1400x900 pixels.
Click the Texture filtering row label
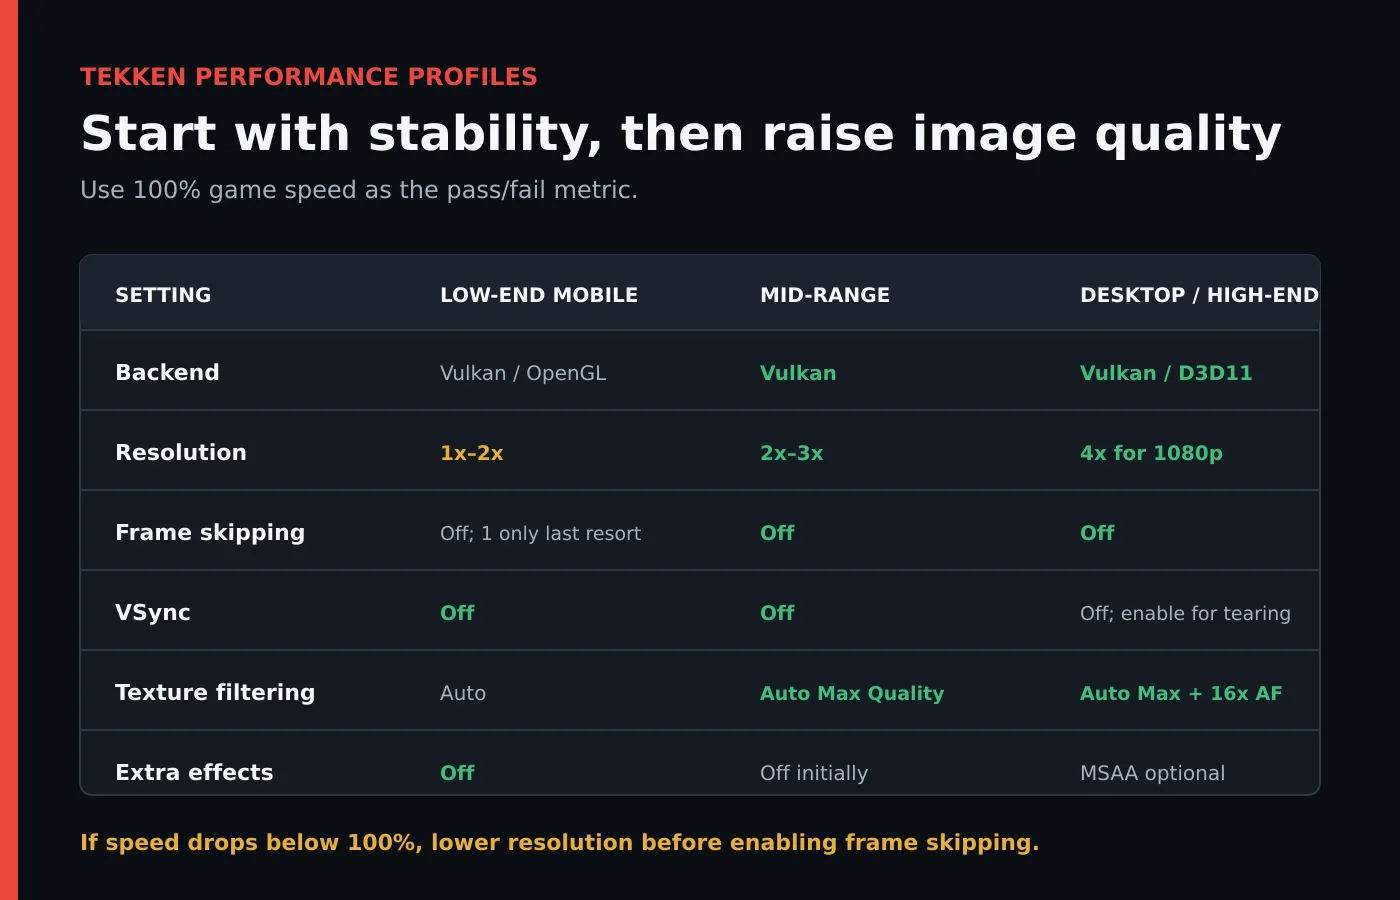click(215, 692)
